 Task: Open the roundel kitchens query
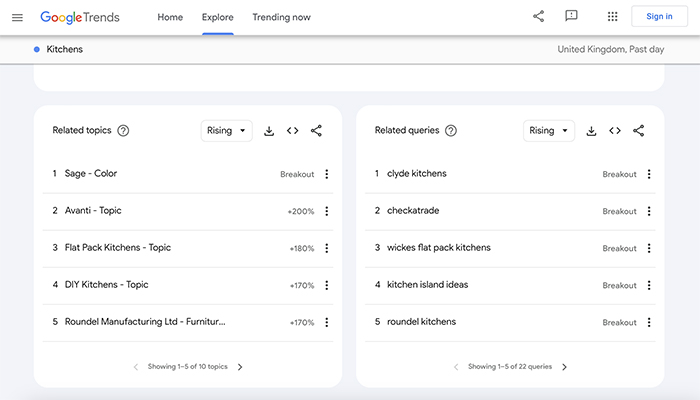click(x=421, y=322)
